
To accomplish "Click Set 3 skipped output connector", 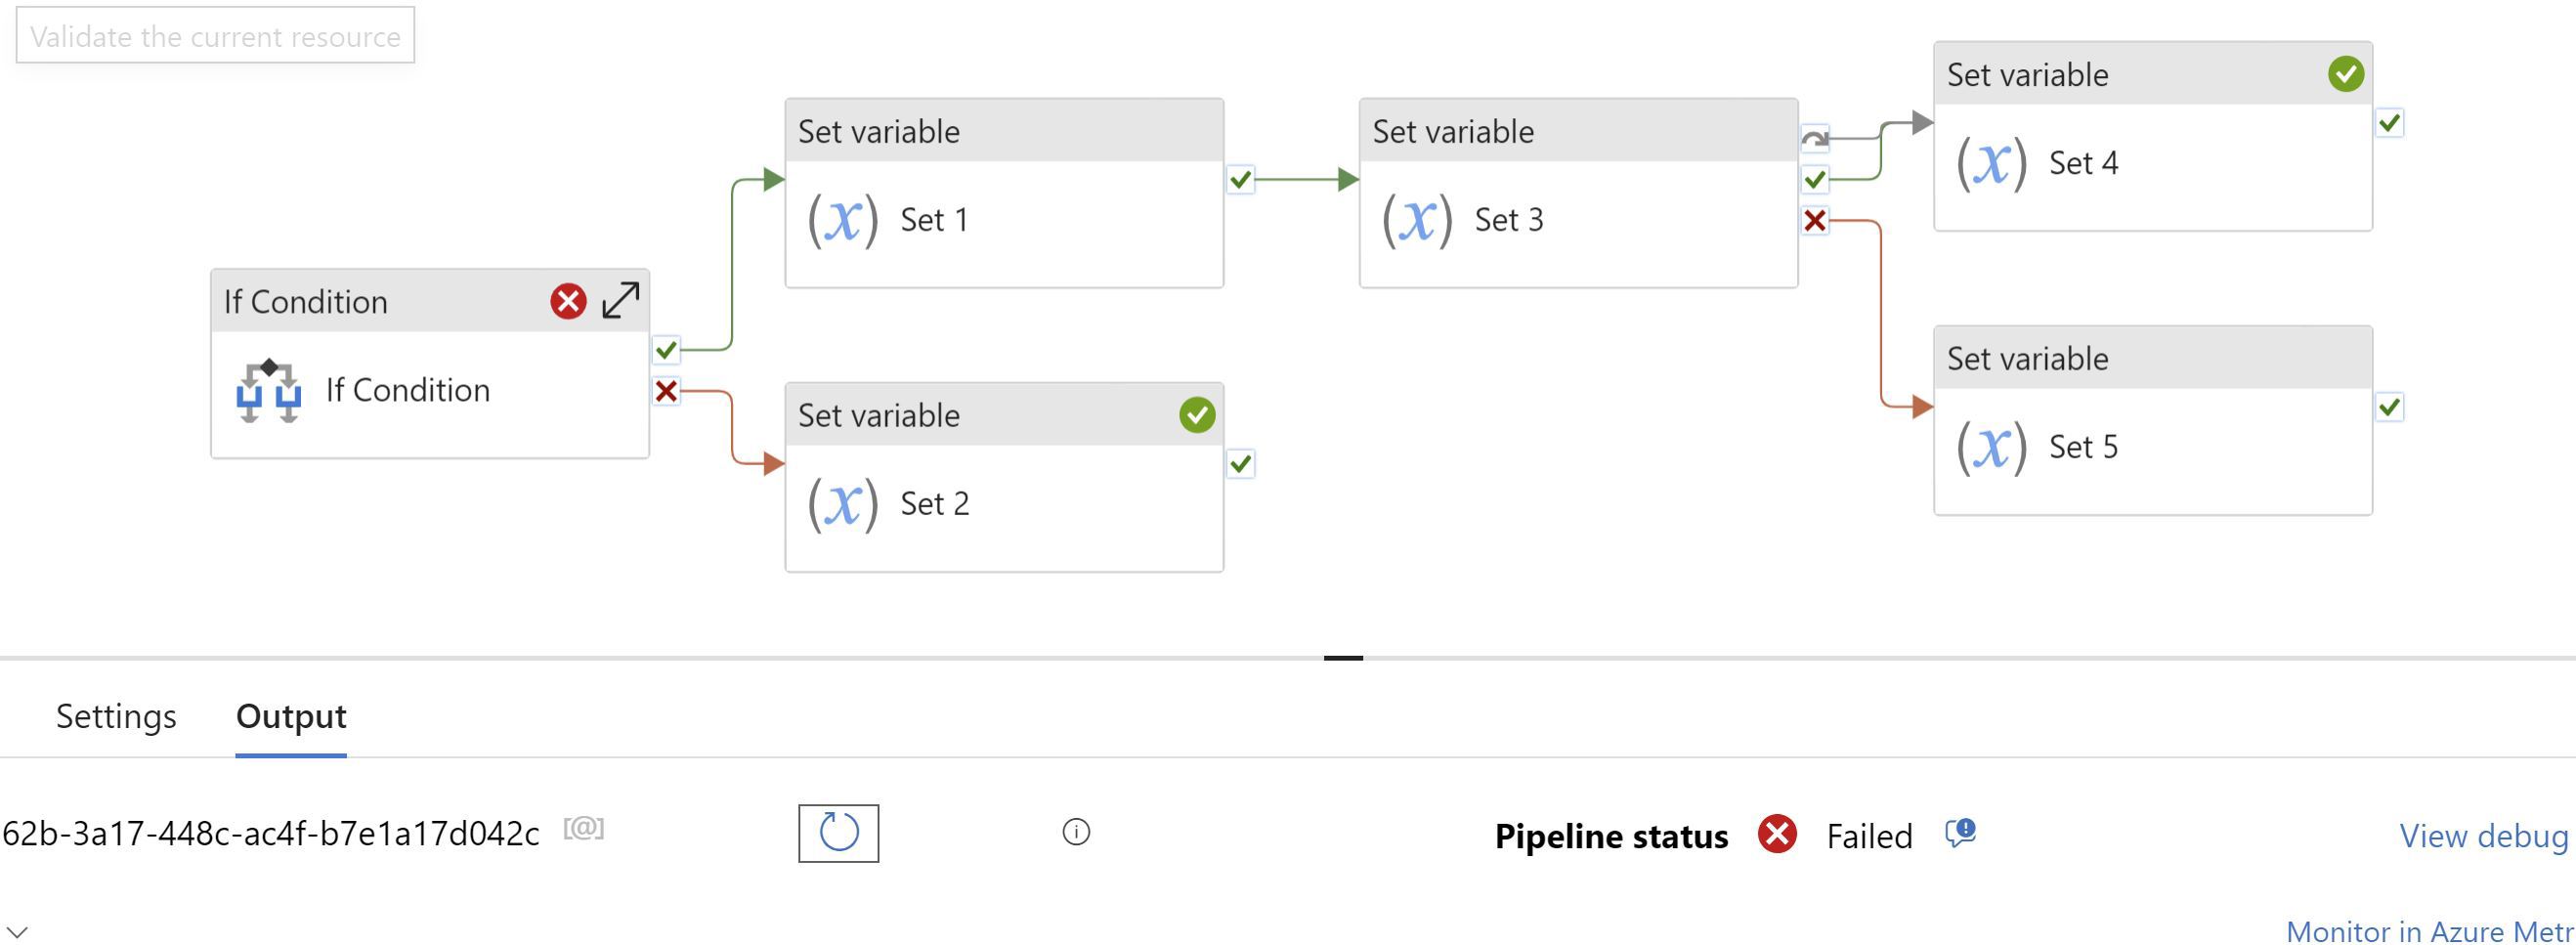I will click(1815, 139).
